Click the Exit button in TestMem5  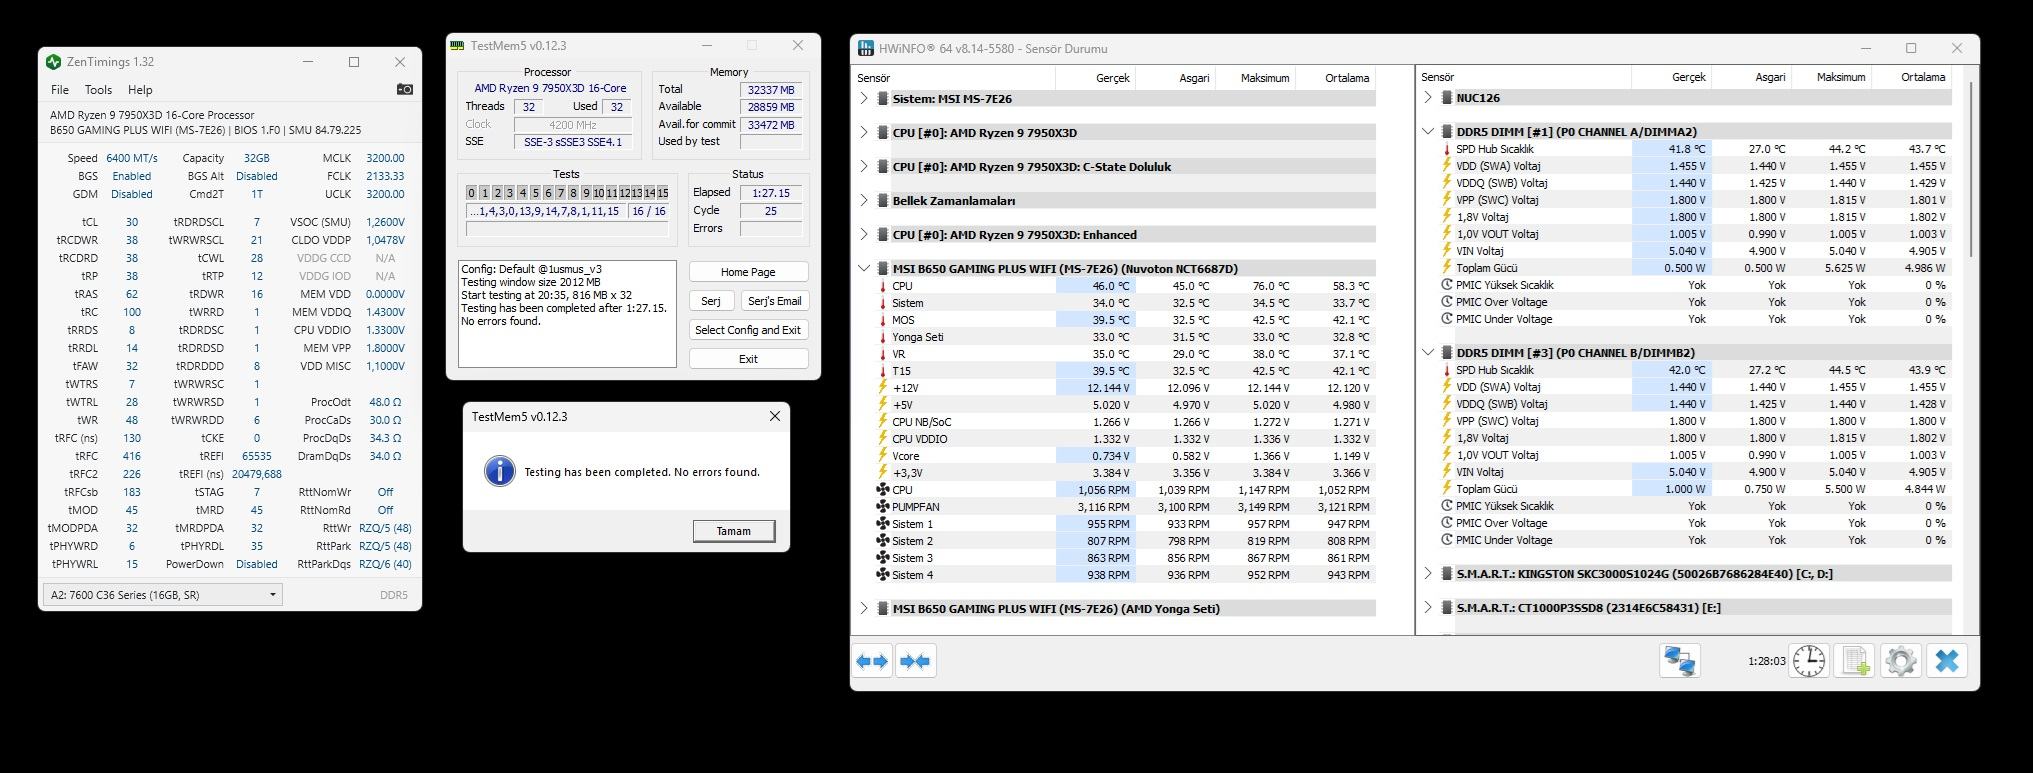click(x=748, y=359)
